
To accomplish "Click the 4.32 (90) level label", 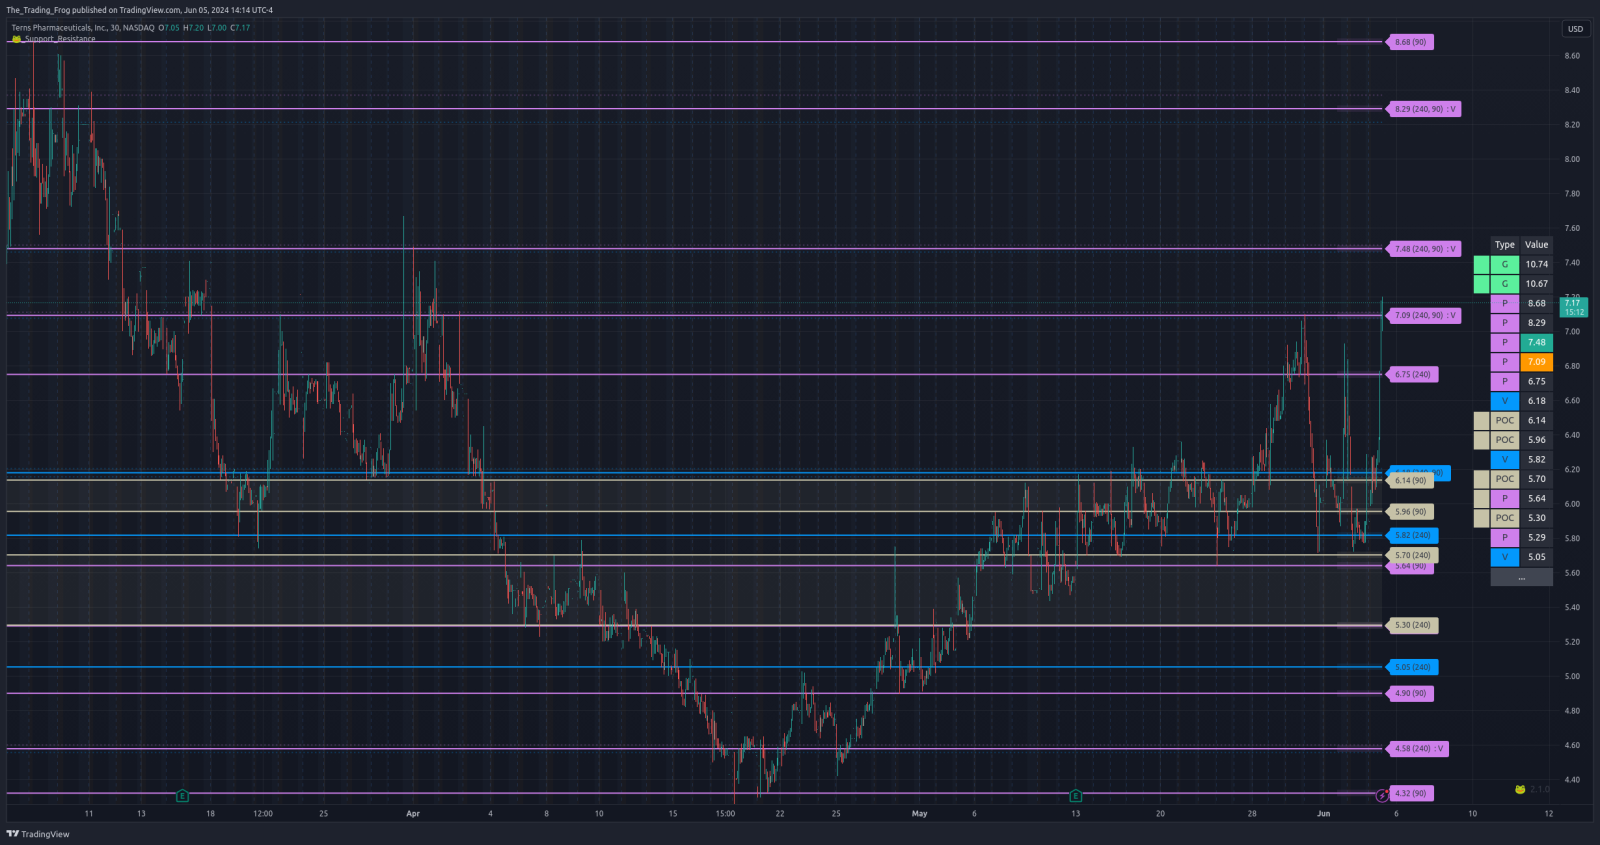I will coord(1410,794).
